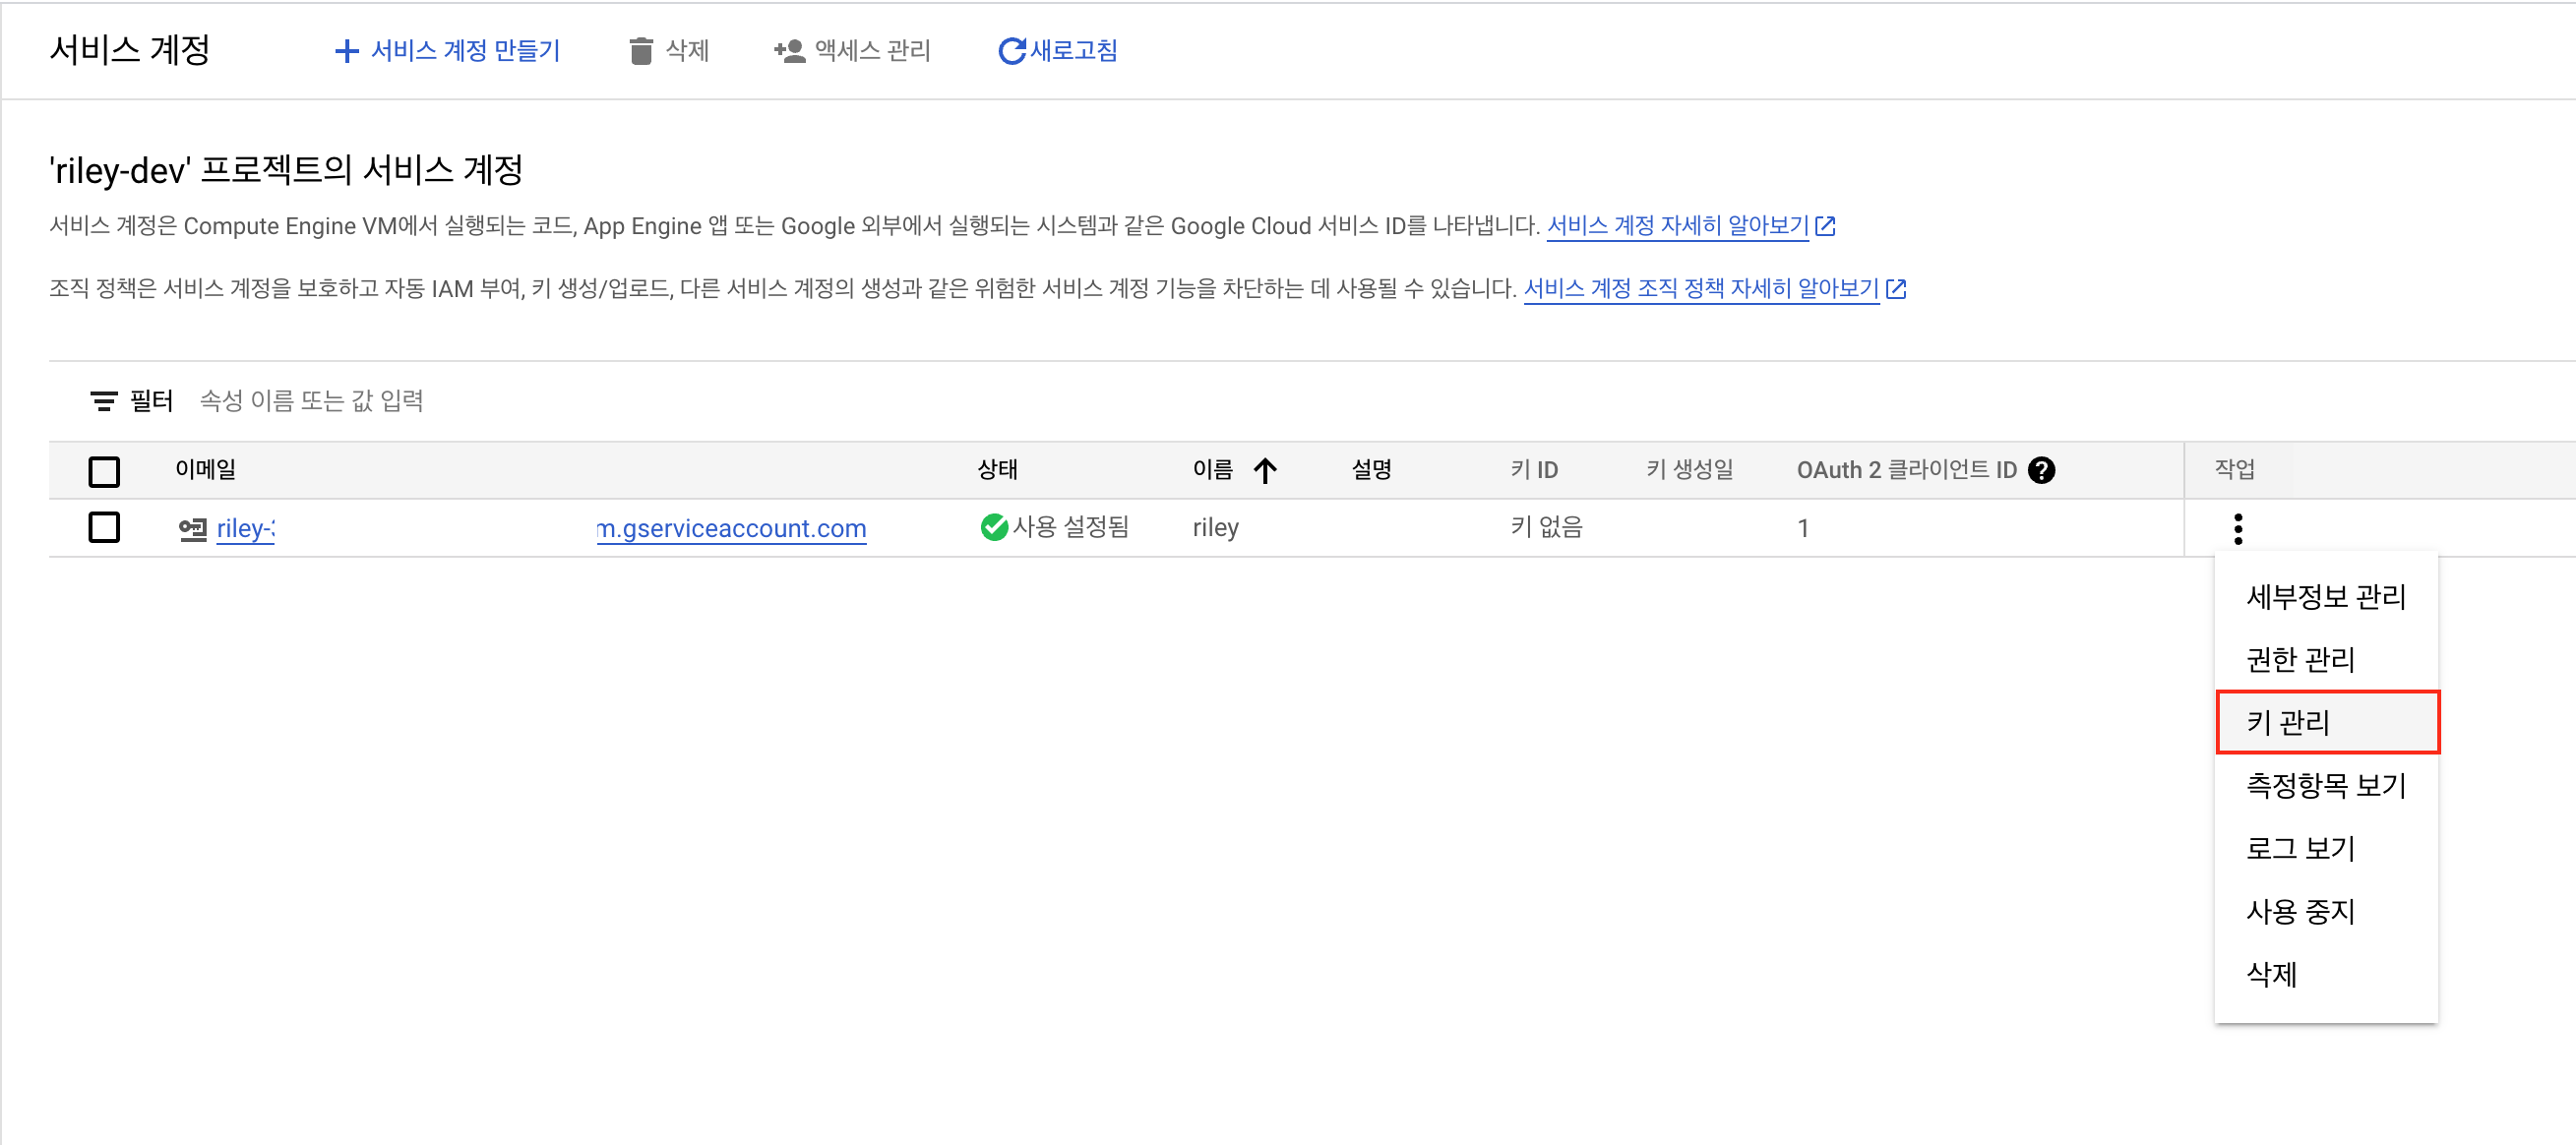Click the 키 없음 cell
Image resolution: width=2576 pixels, height=1145 pixels.
1546,527
